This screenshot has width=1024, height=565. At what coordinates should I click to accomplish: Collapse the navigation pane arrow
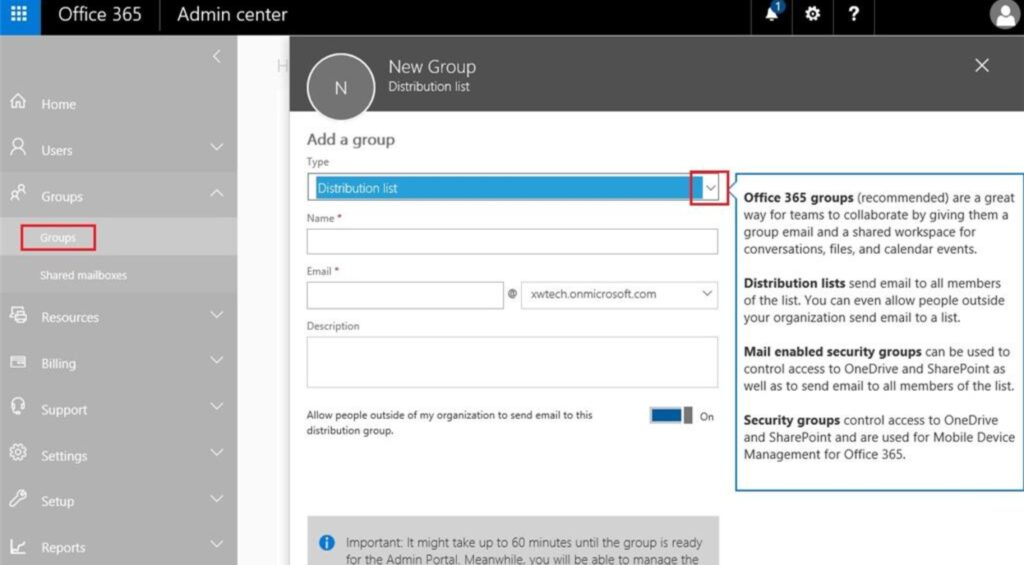[217, 57]
